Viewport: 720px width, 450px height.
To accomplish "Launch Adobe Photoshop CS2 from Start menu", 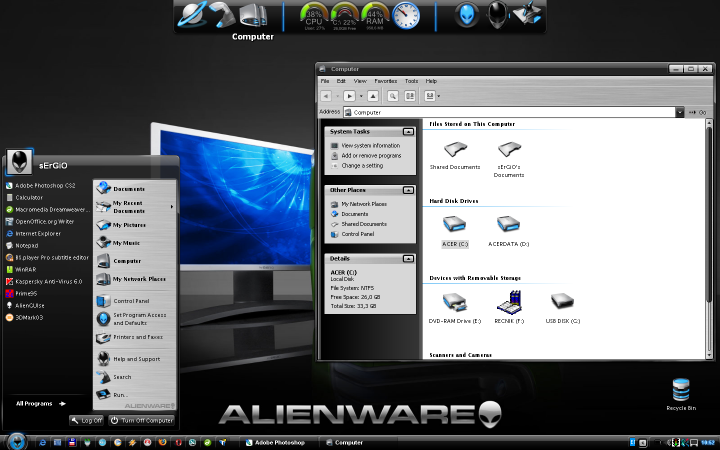I will point(40,186).
